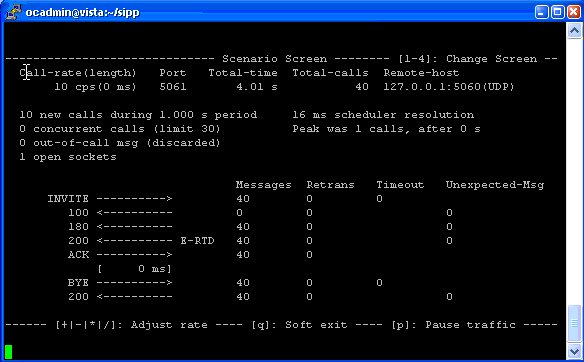Click the 'Scenario Screen' header text
Image resolution: width=584 pixels, height=362 pixels.
pos(274,59)
